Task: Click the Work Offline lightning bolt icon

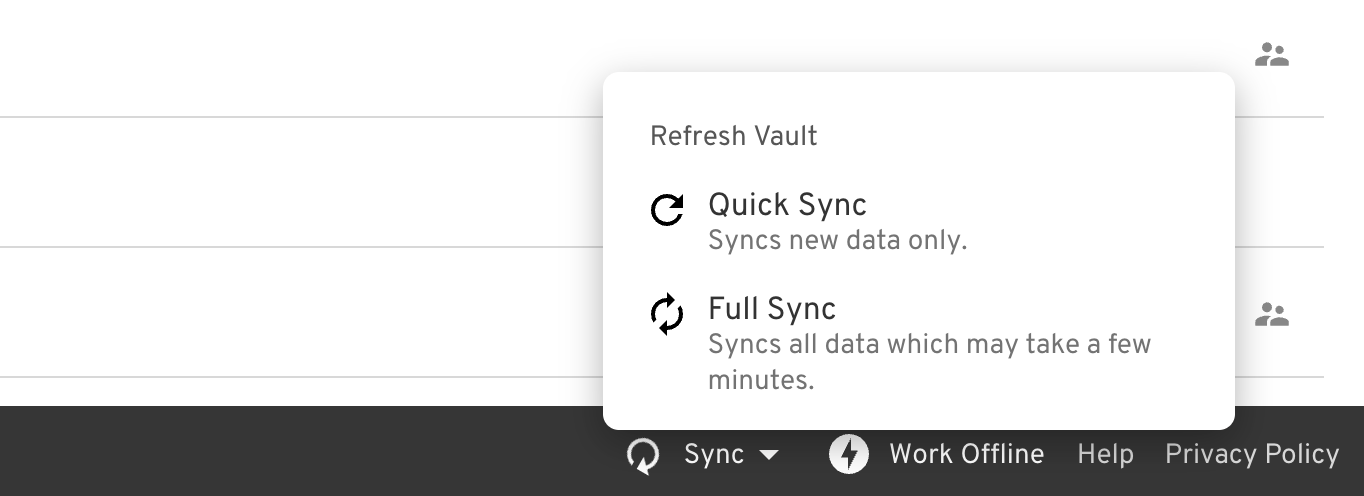Action: tap(849, 455)
